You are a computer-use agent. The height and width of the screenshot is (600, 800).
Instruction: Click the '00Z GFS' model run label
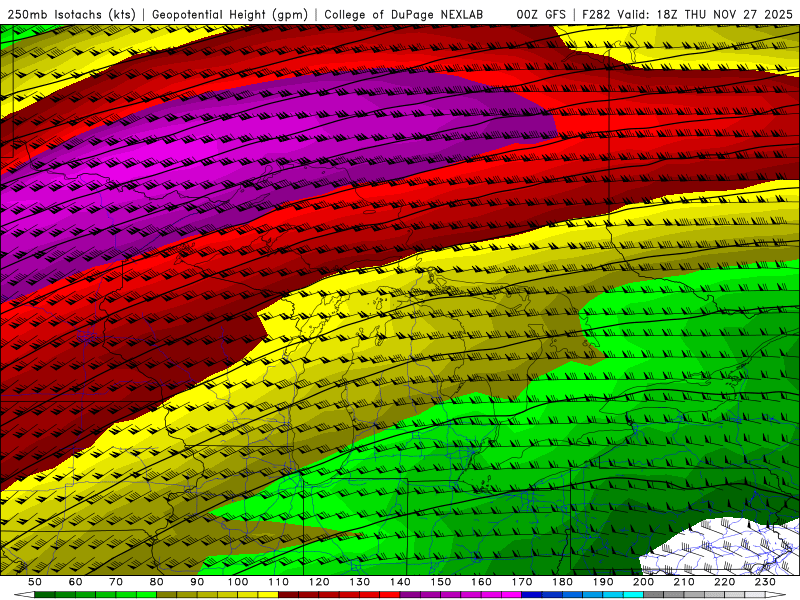point(541,15)
